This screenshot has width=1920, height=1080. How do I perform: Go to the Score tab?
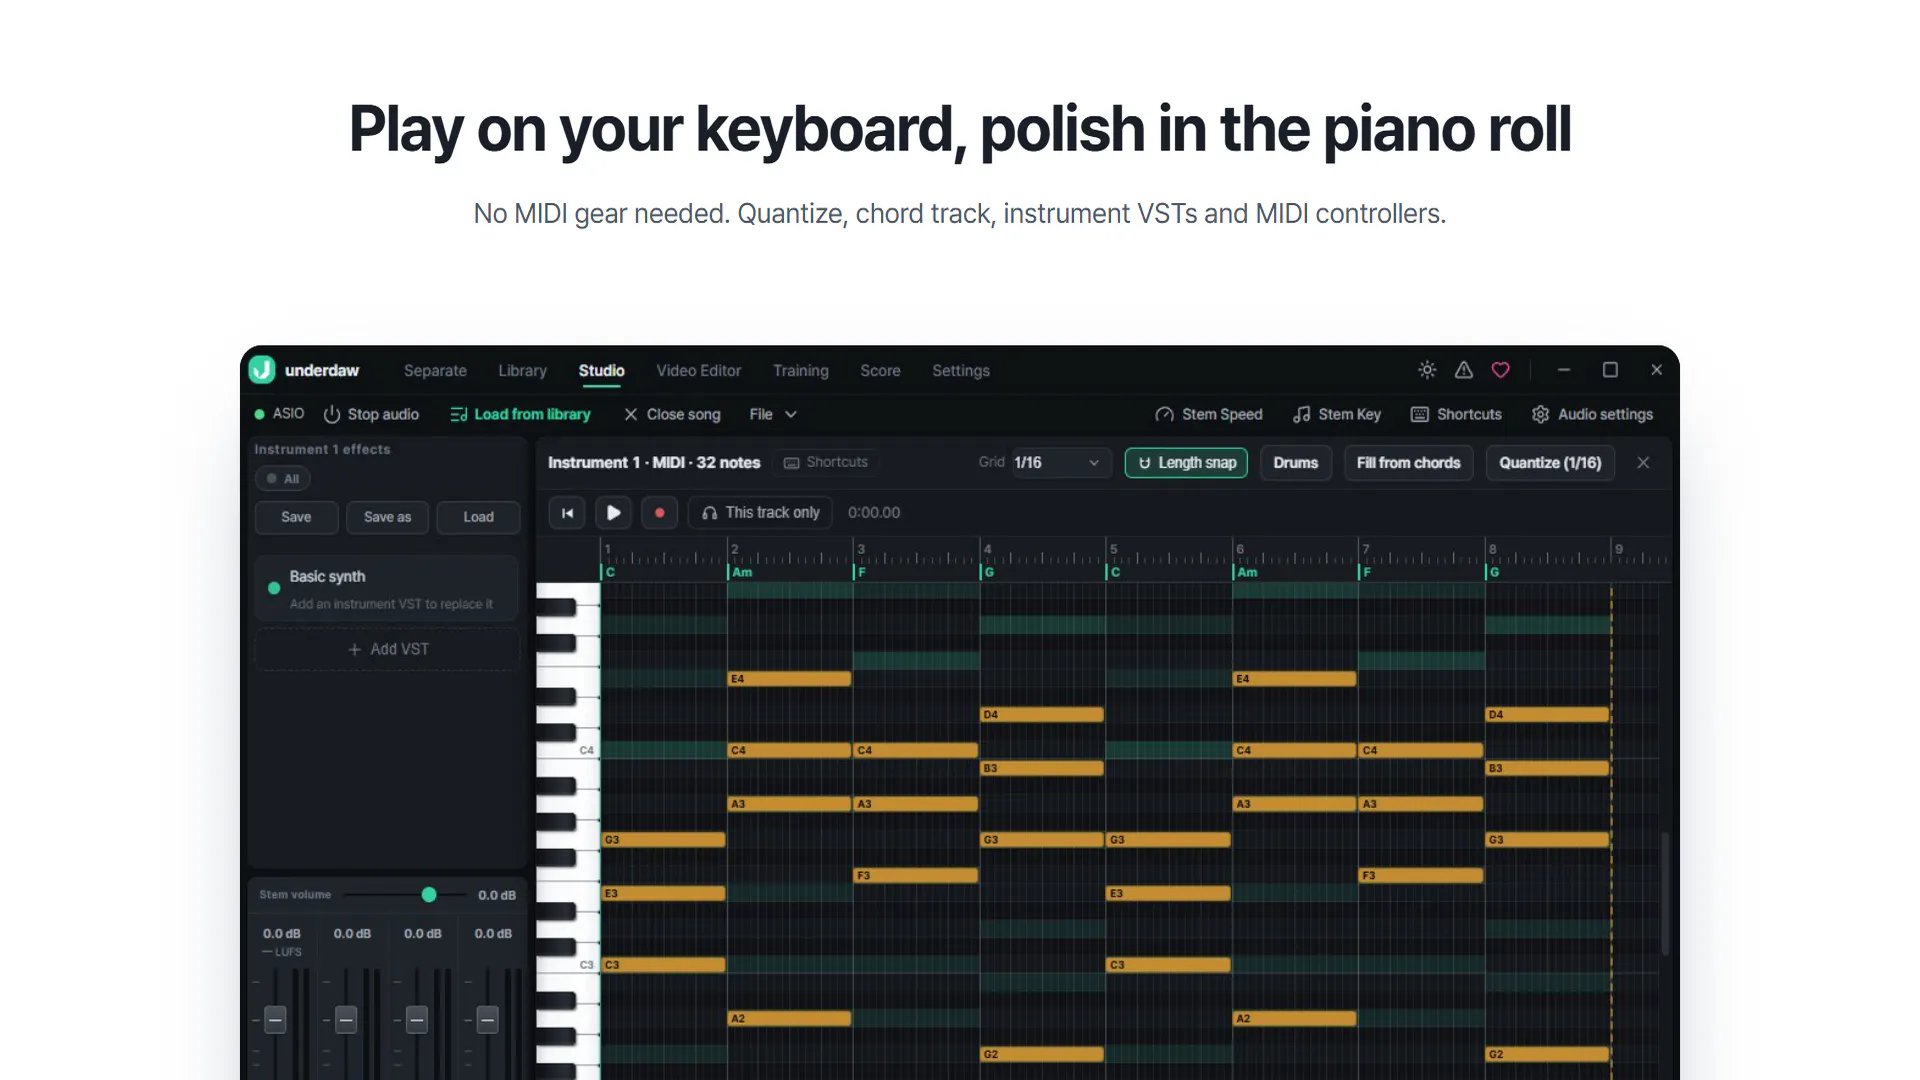[x=880, y=371]
